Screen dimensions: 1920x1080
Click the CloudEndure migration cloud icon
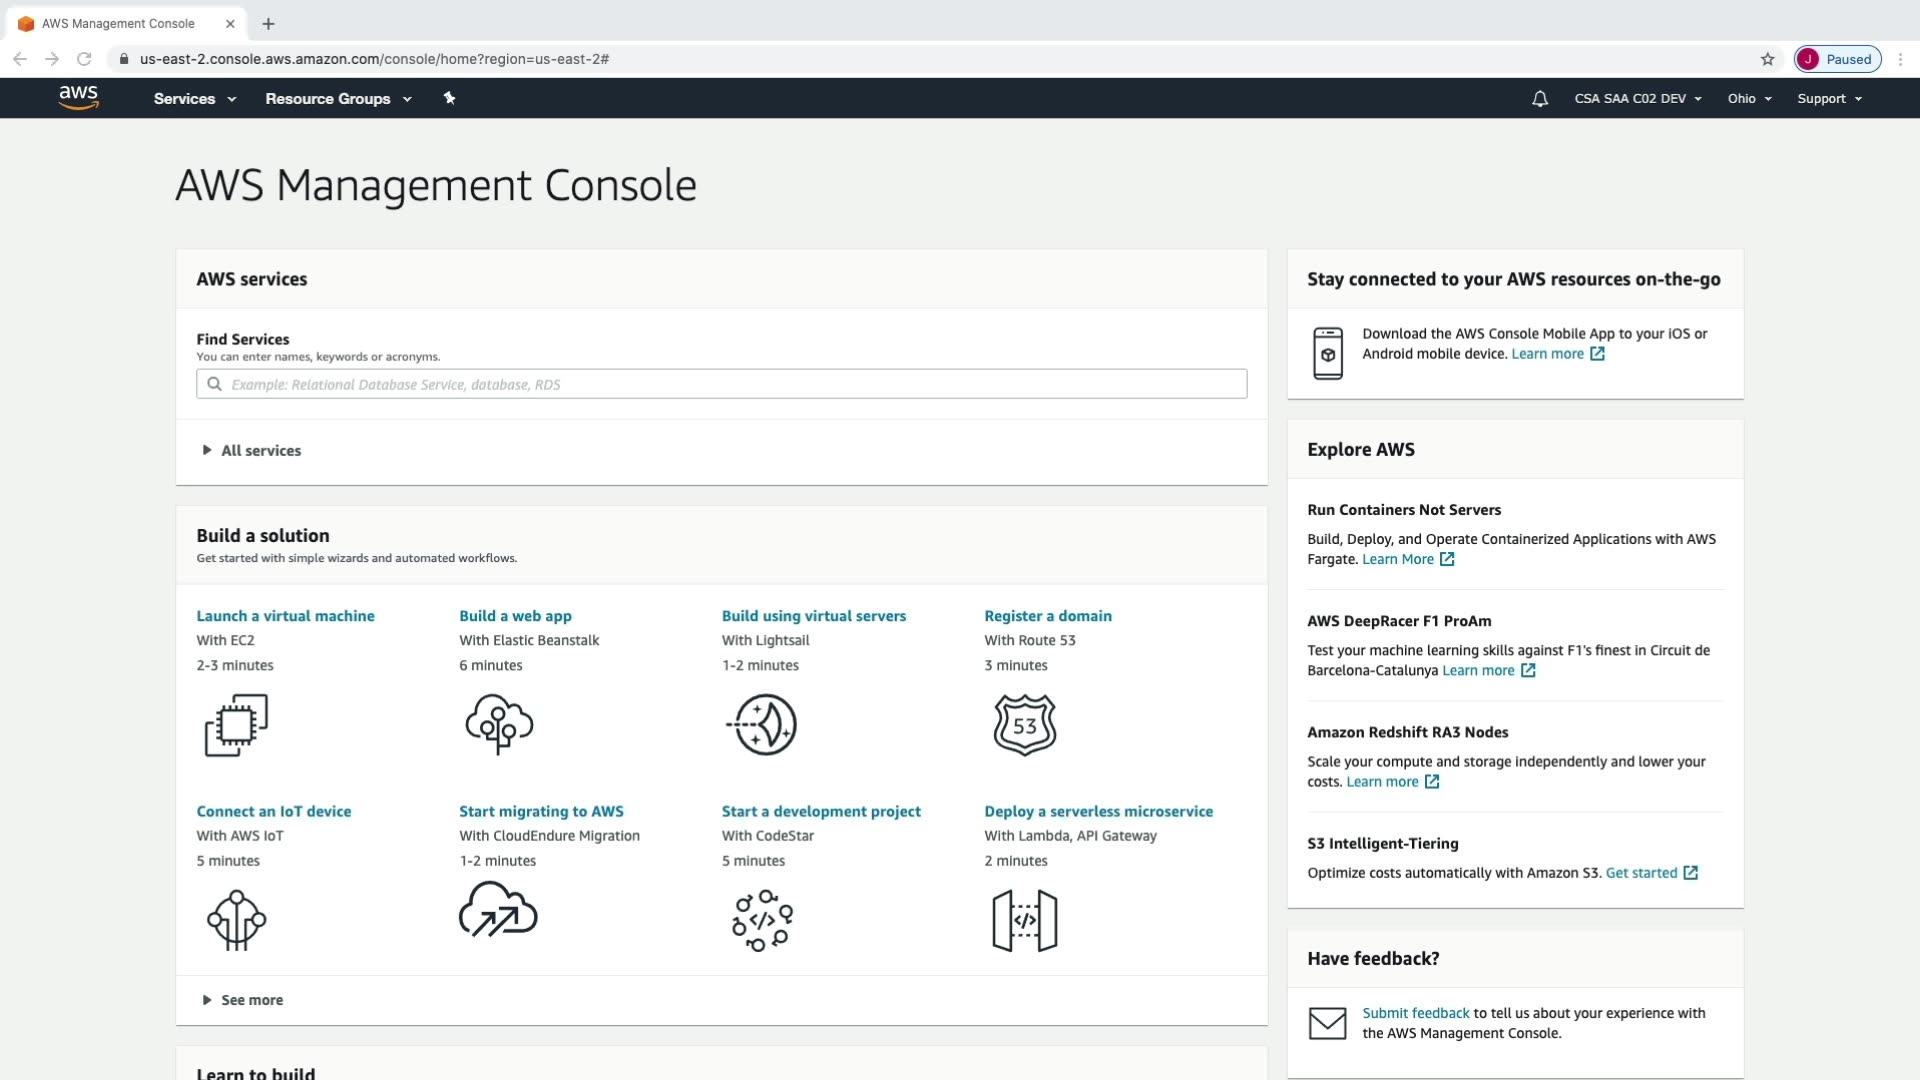[x=498, y=910]
